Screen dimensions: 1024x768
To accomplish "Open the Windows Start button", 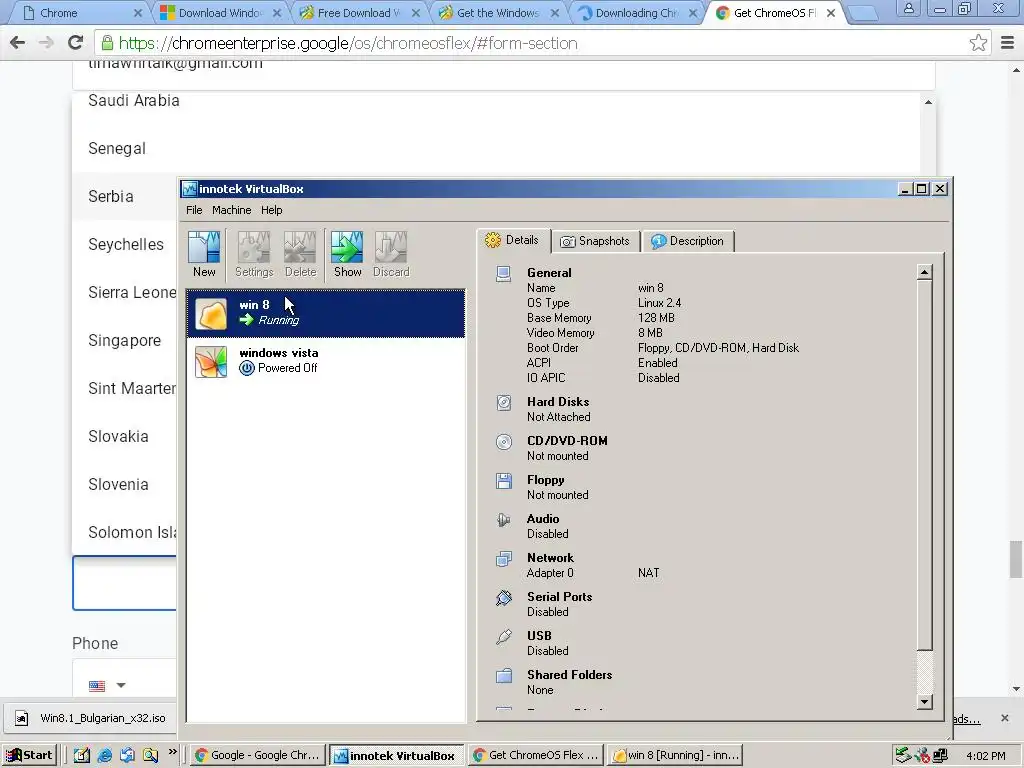I will [x=29, y=755].
